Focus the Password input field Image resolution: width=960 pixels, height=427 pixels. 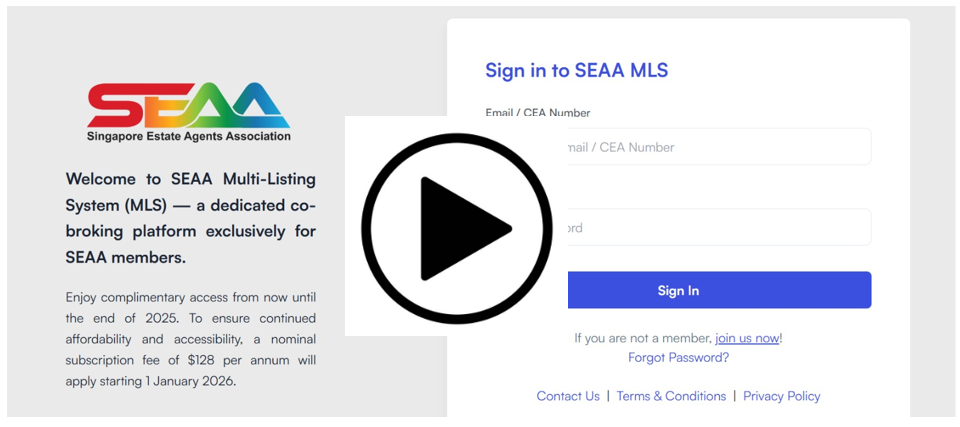(678, 227)
